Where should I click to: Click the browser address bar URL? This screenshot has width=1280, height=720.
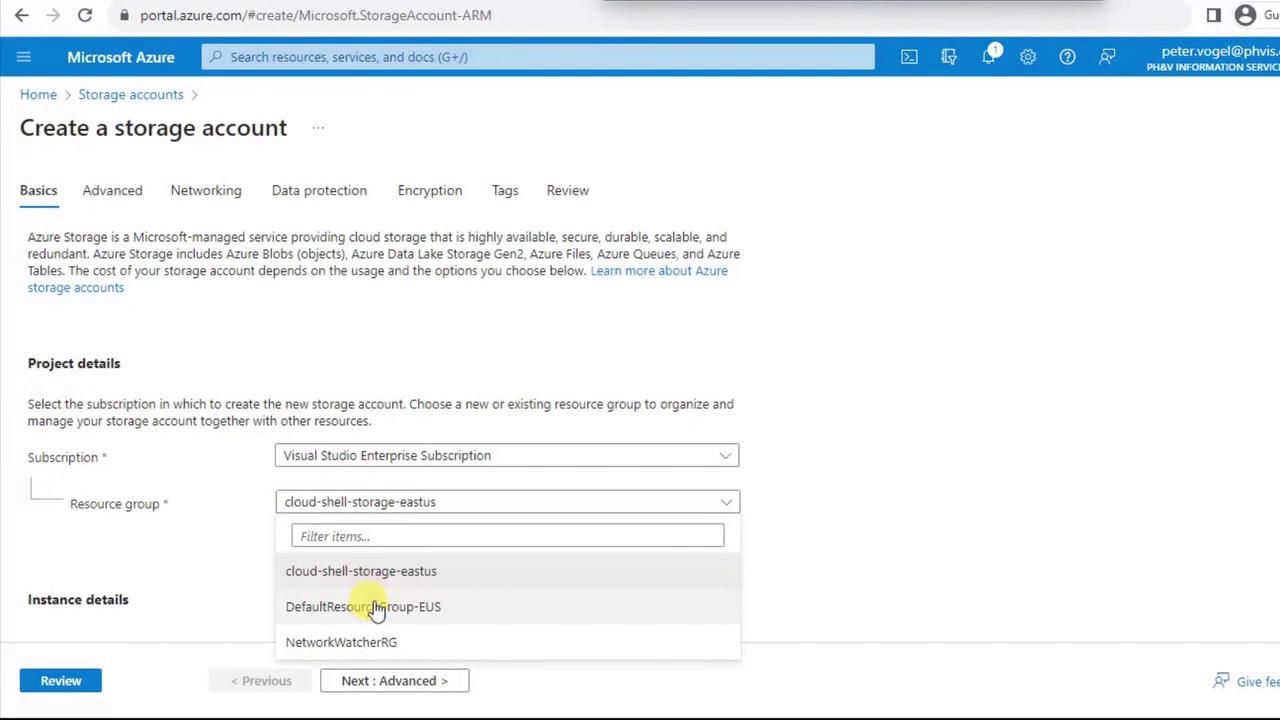tap(316, 15)
